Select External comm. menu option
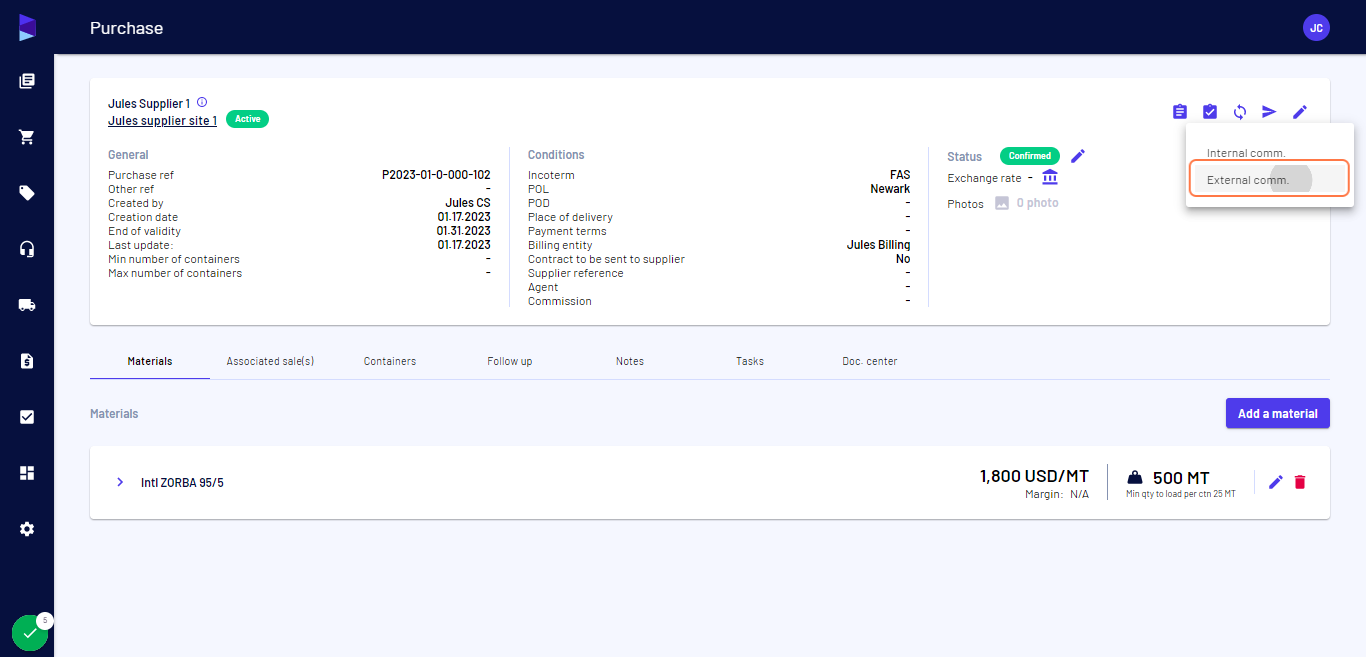 coord(1270,180)
